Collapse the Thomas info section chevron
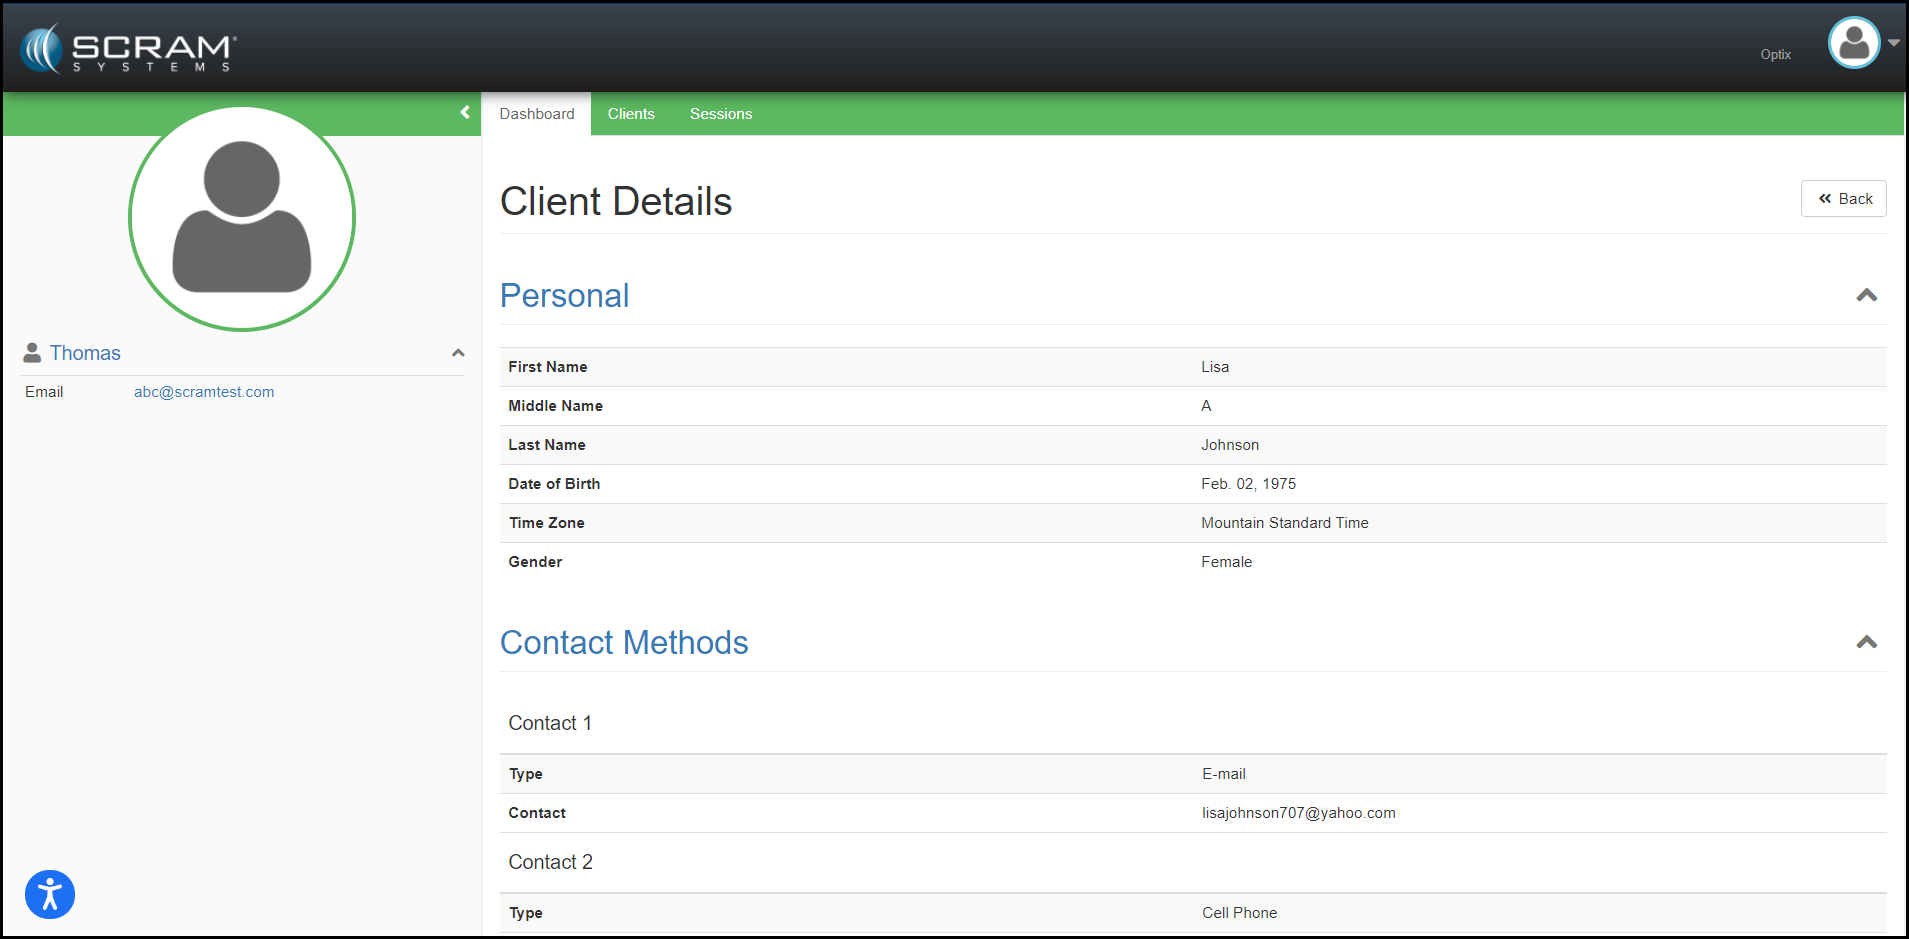This screenshot has height=939, width=1909. point(458,353)
